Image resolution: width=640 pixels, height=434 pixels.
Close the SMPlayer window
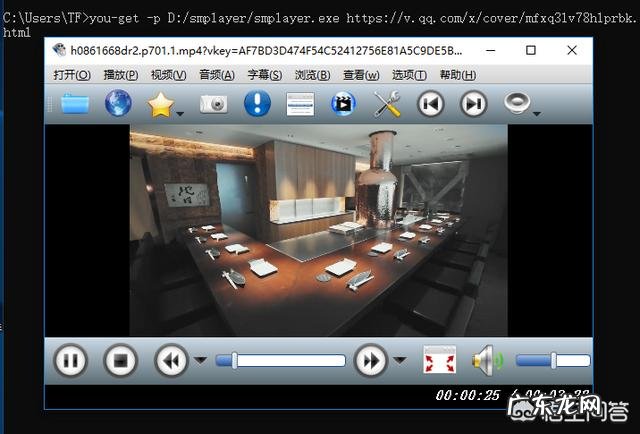coord(572,51)
